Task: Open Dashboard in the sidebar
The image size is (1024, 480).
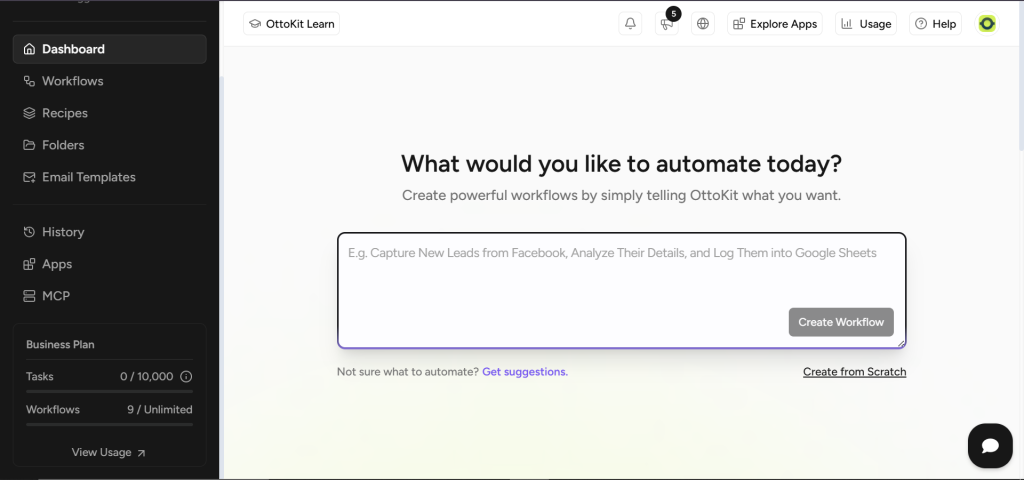Action: [x=110, y=49]
